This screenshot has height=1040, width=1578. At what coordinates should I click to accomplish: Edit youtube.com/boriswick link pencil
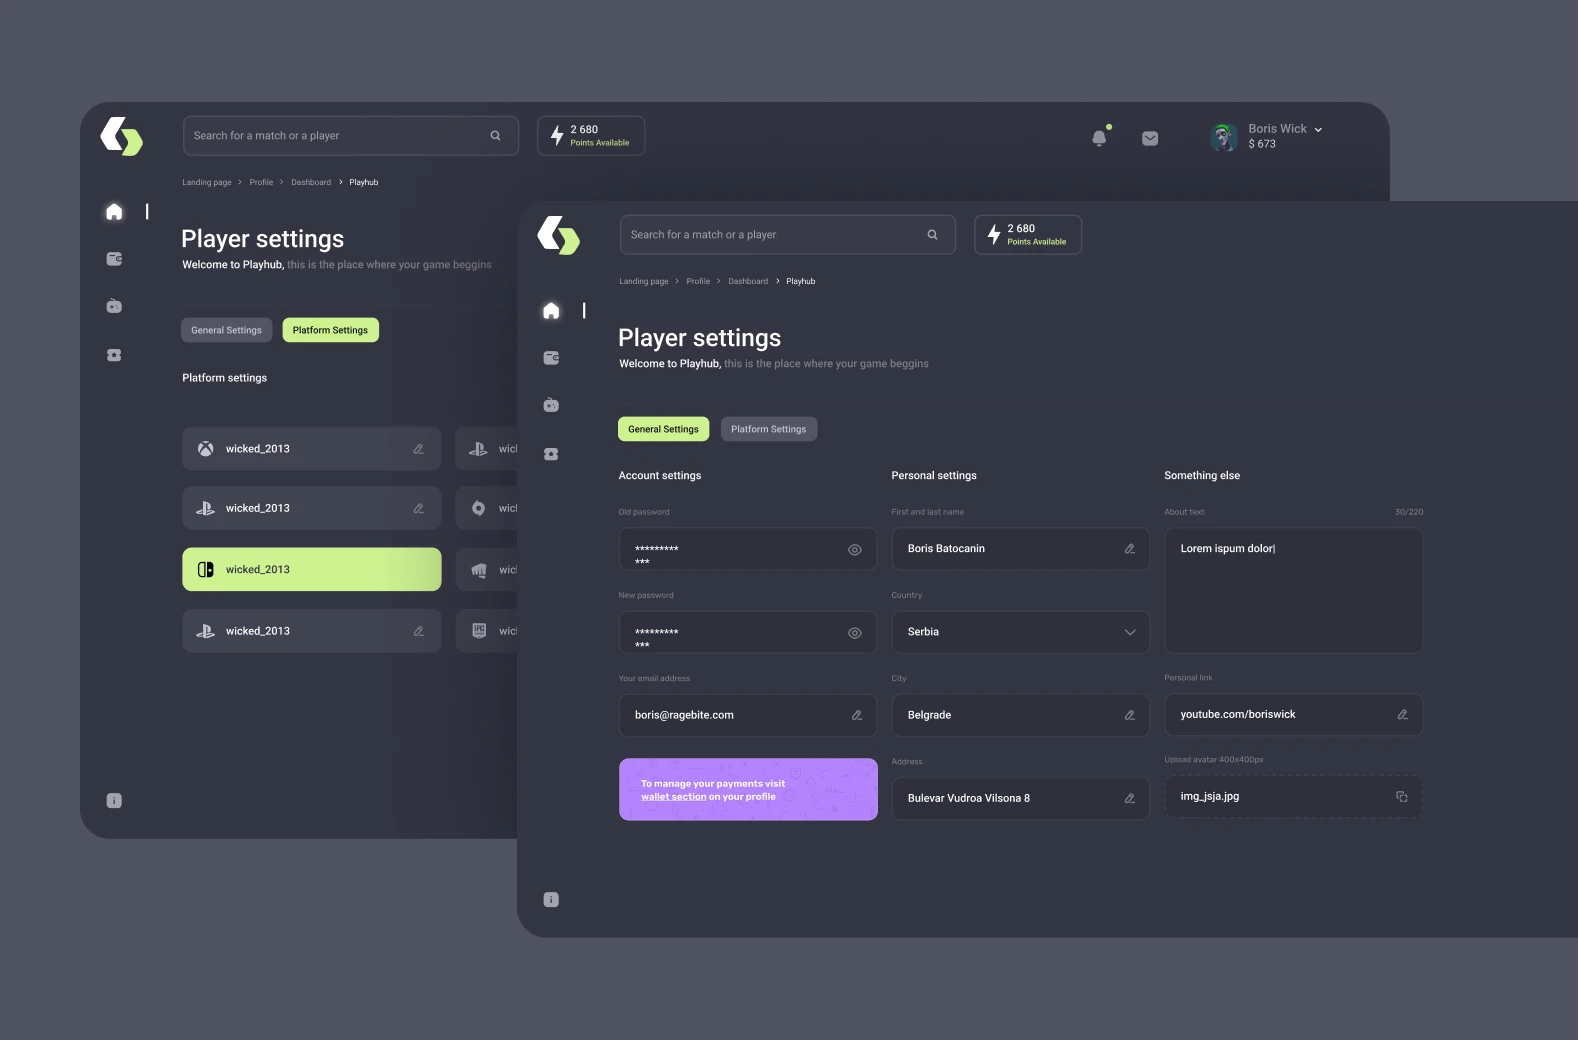click(1403, 714)
